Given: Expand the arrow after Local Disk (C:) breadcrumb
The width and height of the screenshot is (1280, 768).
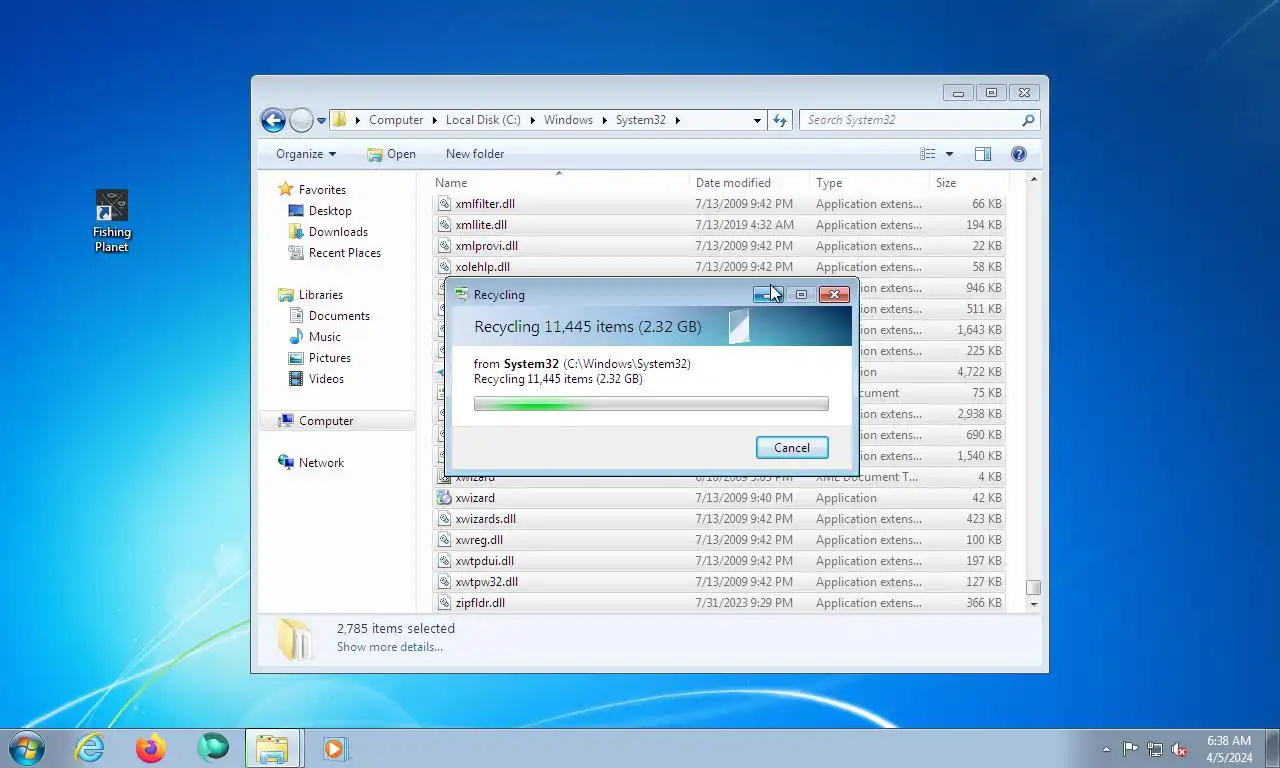Looking at the screenshot, I should click(532, 120).
